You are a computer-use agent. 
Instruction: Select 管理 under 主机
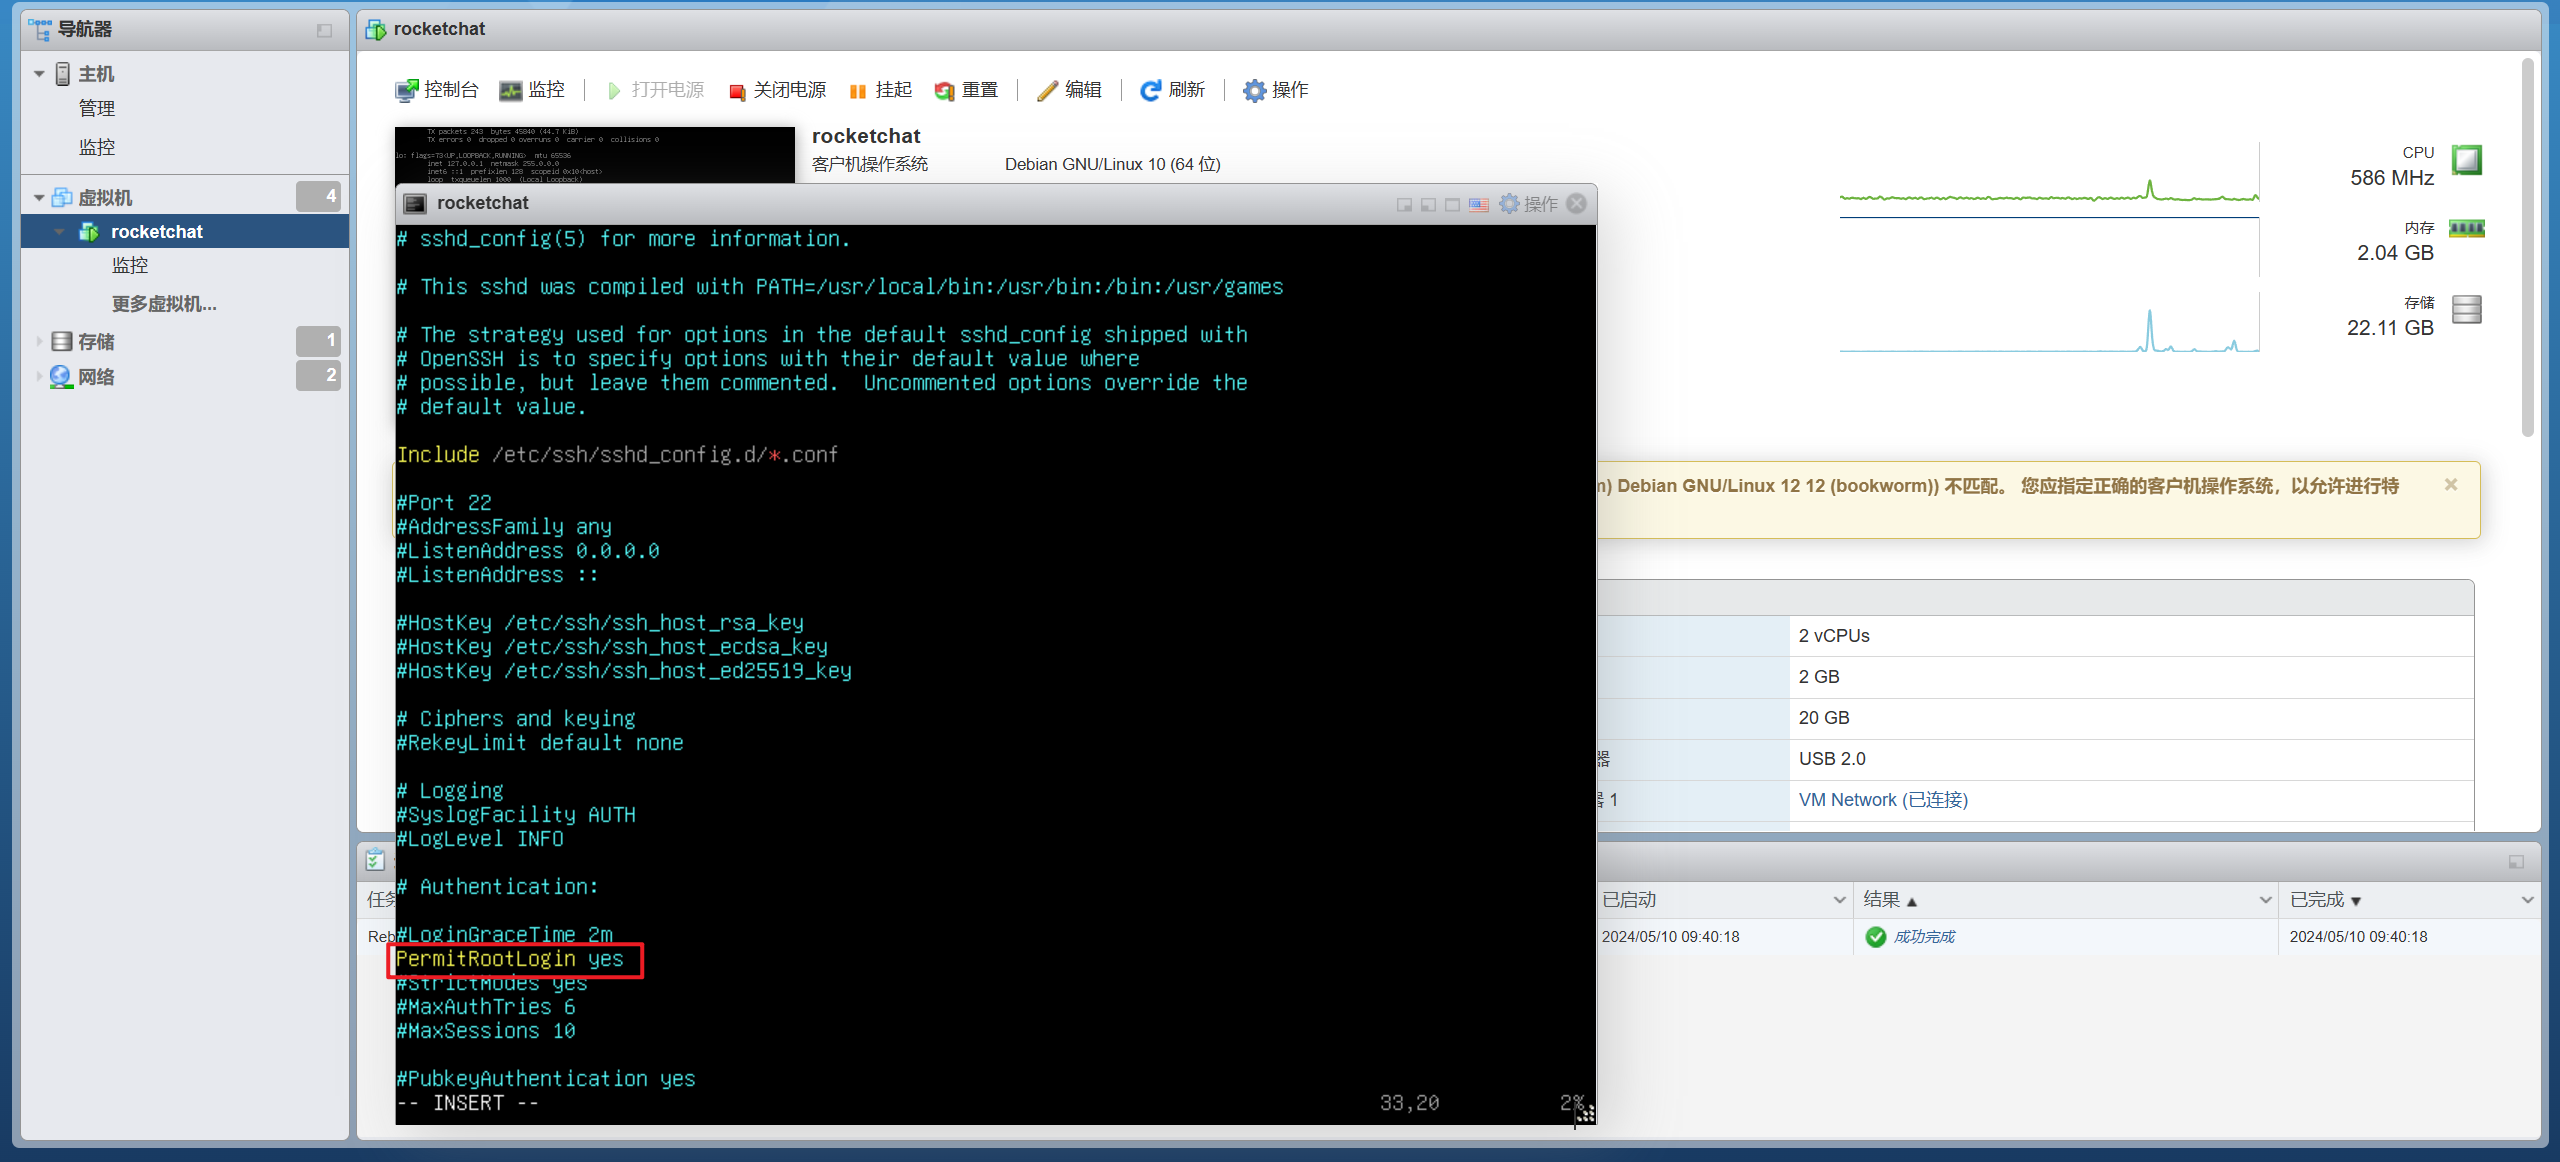coord(97,108)
